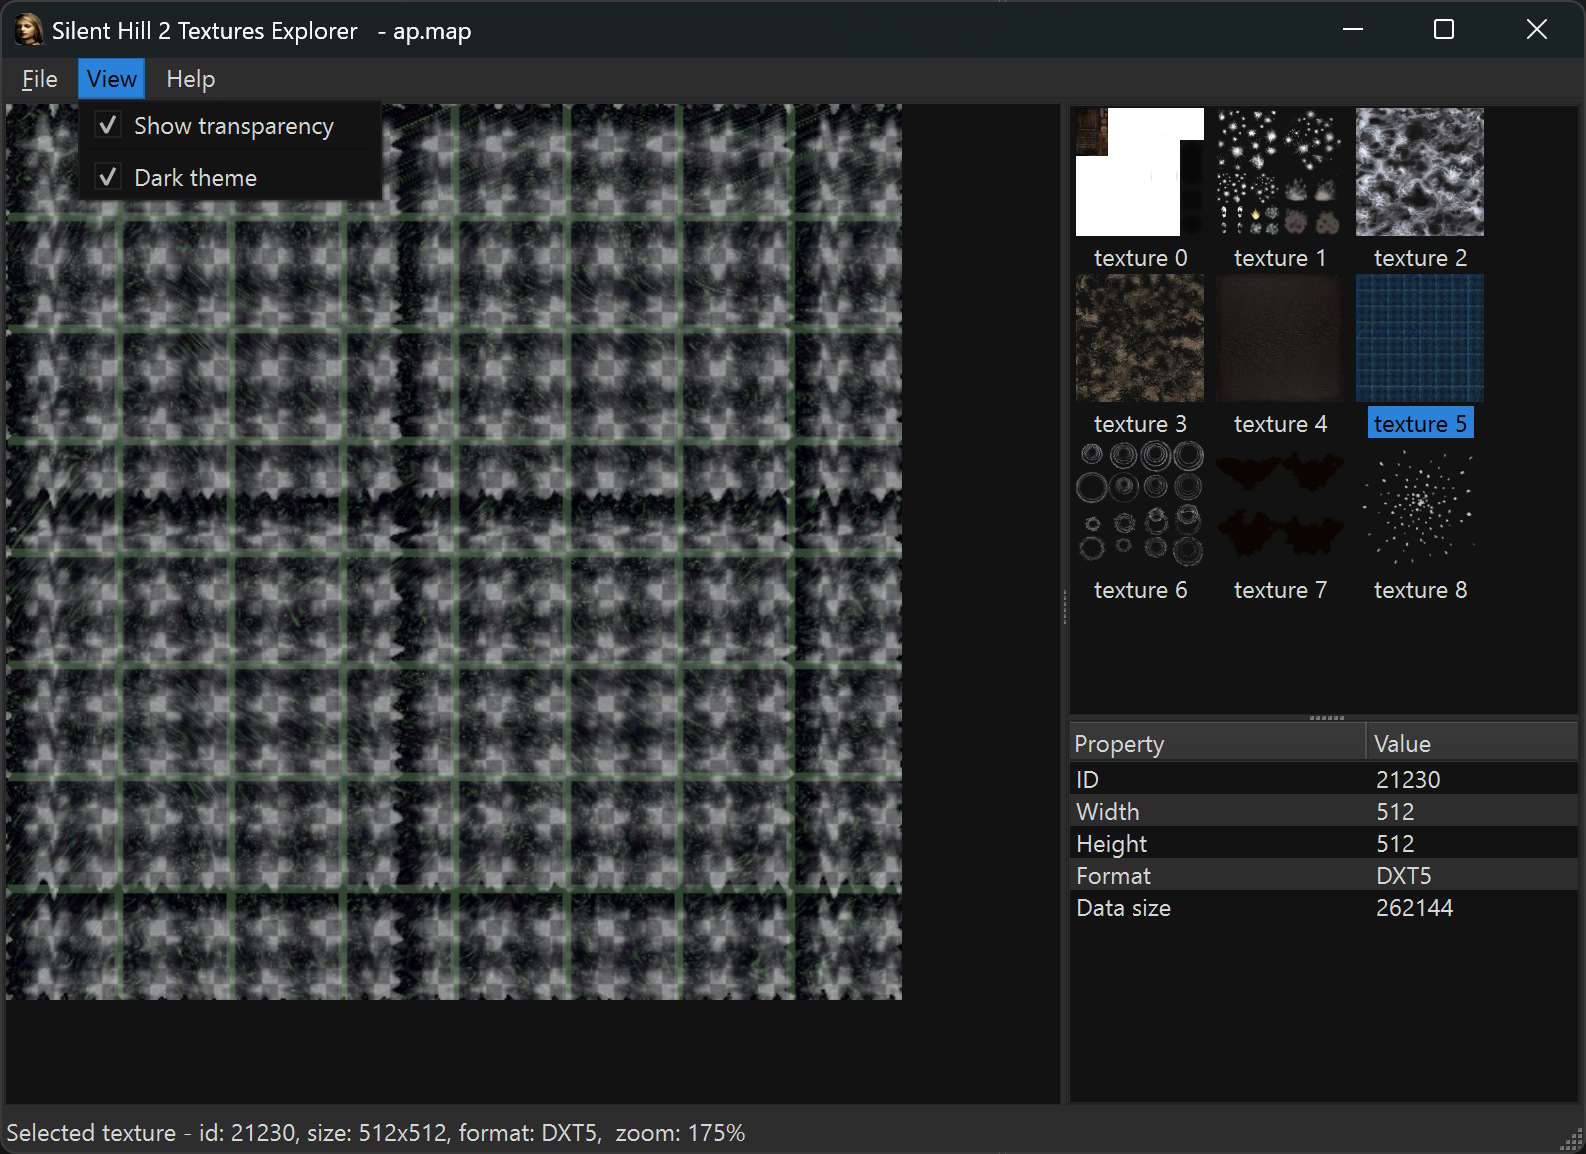Click the 'texture 3' label
Viewport: 1586px width, 1154px height.
(x=1140, y=424)
